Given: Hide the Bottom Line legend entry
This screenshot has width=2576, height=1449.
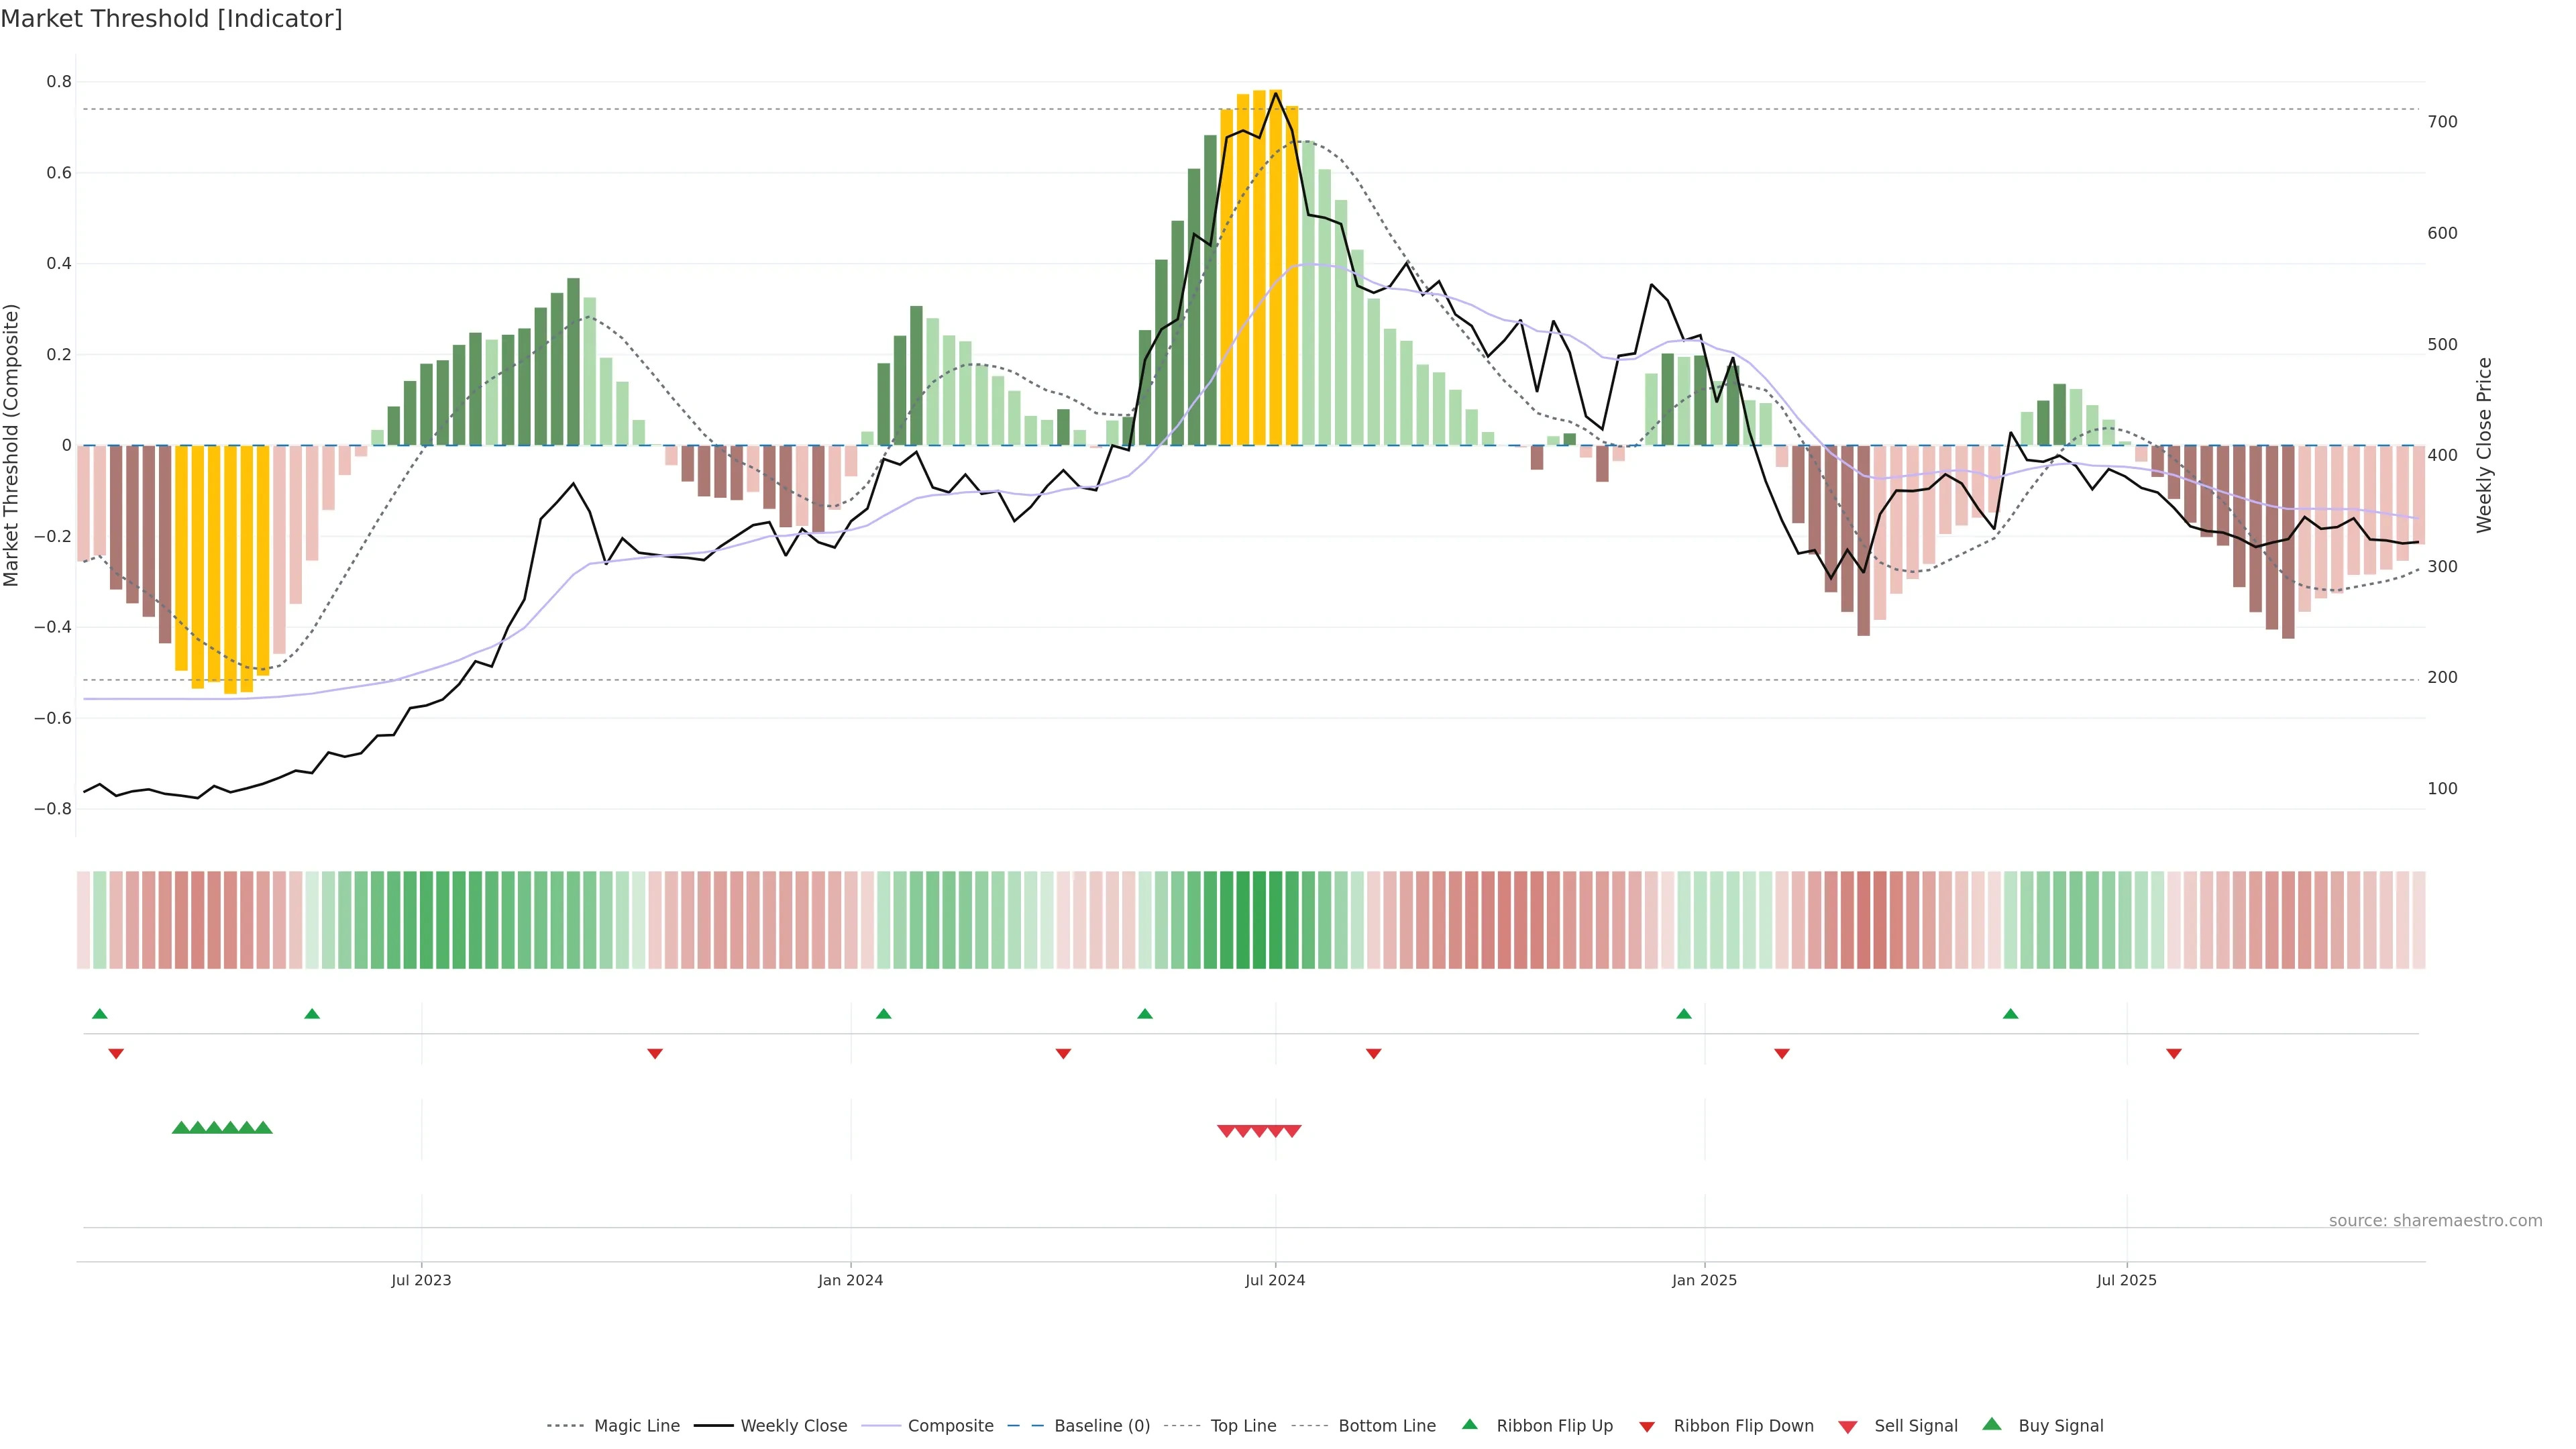Looking at the screenshot, I should pos(1386,1426).
